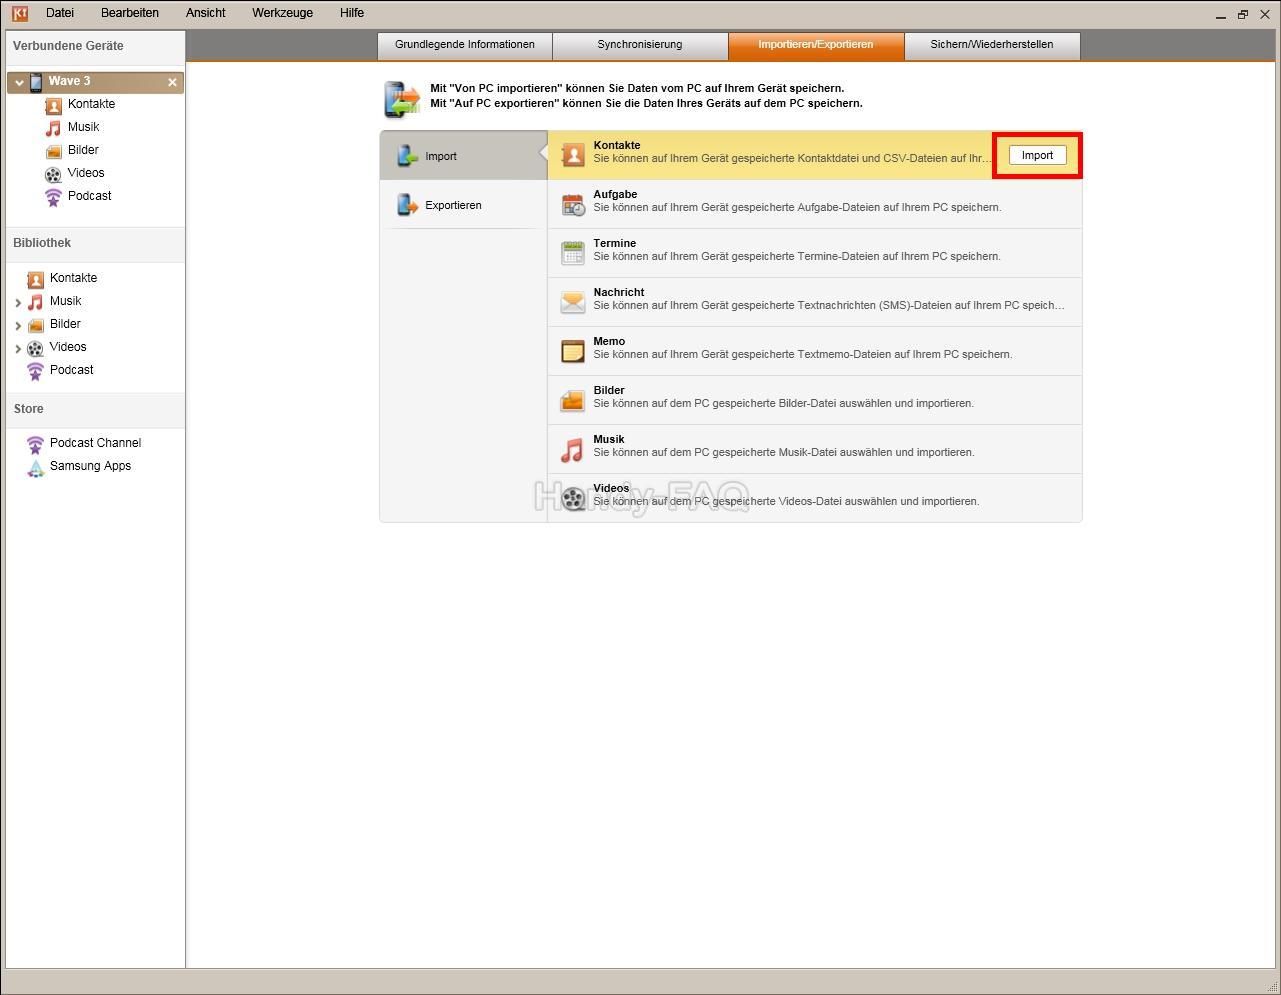The height and width of the screenshot is (995, 1281).
Task: Select Musik title in import list
Action: pos(609,439)
